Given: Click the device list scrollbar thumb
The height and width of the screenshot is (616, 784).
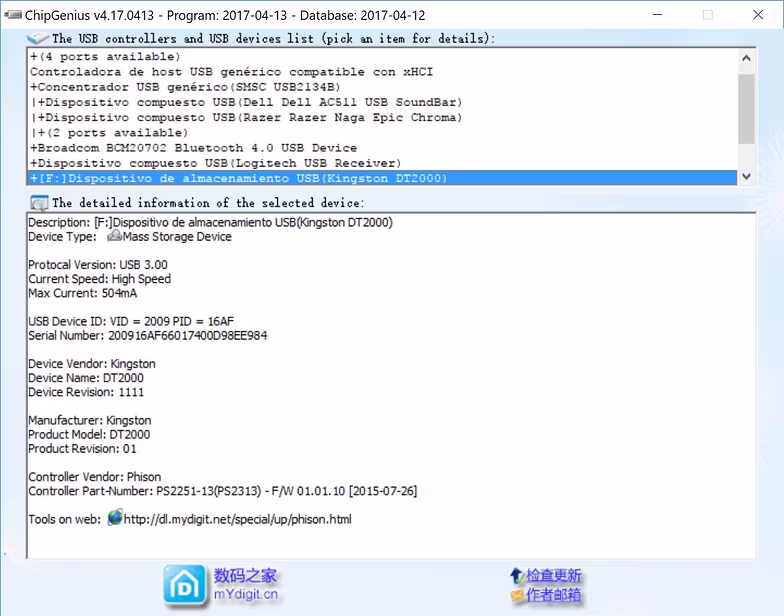Looking at the screenshot, I should point(746,110).
